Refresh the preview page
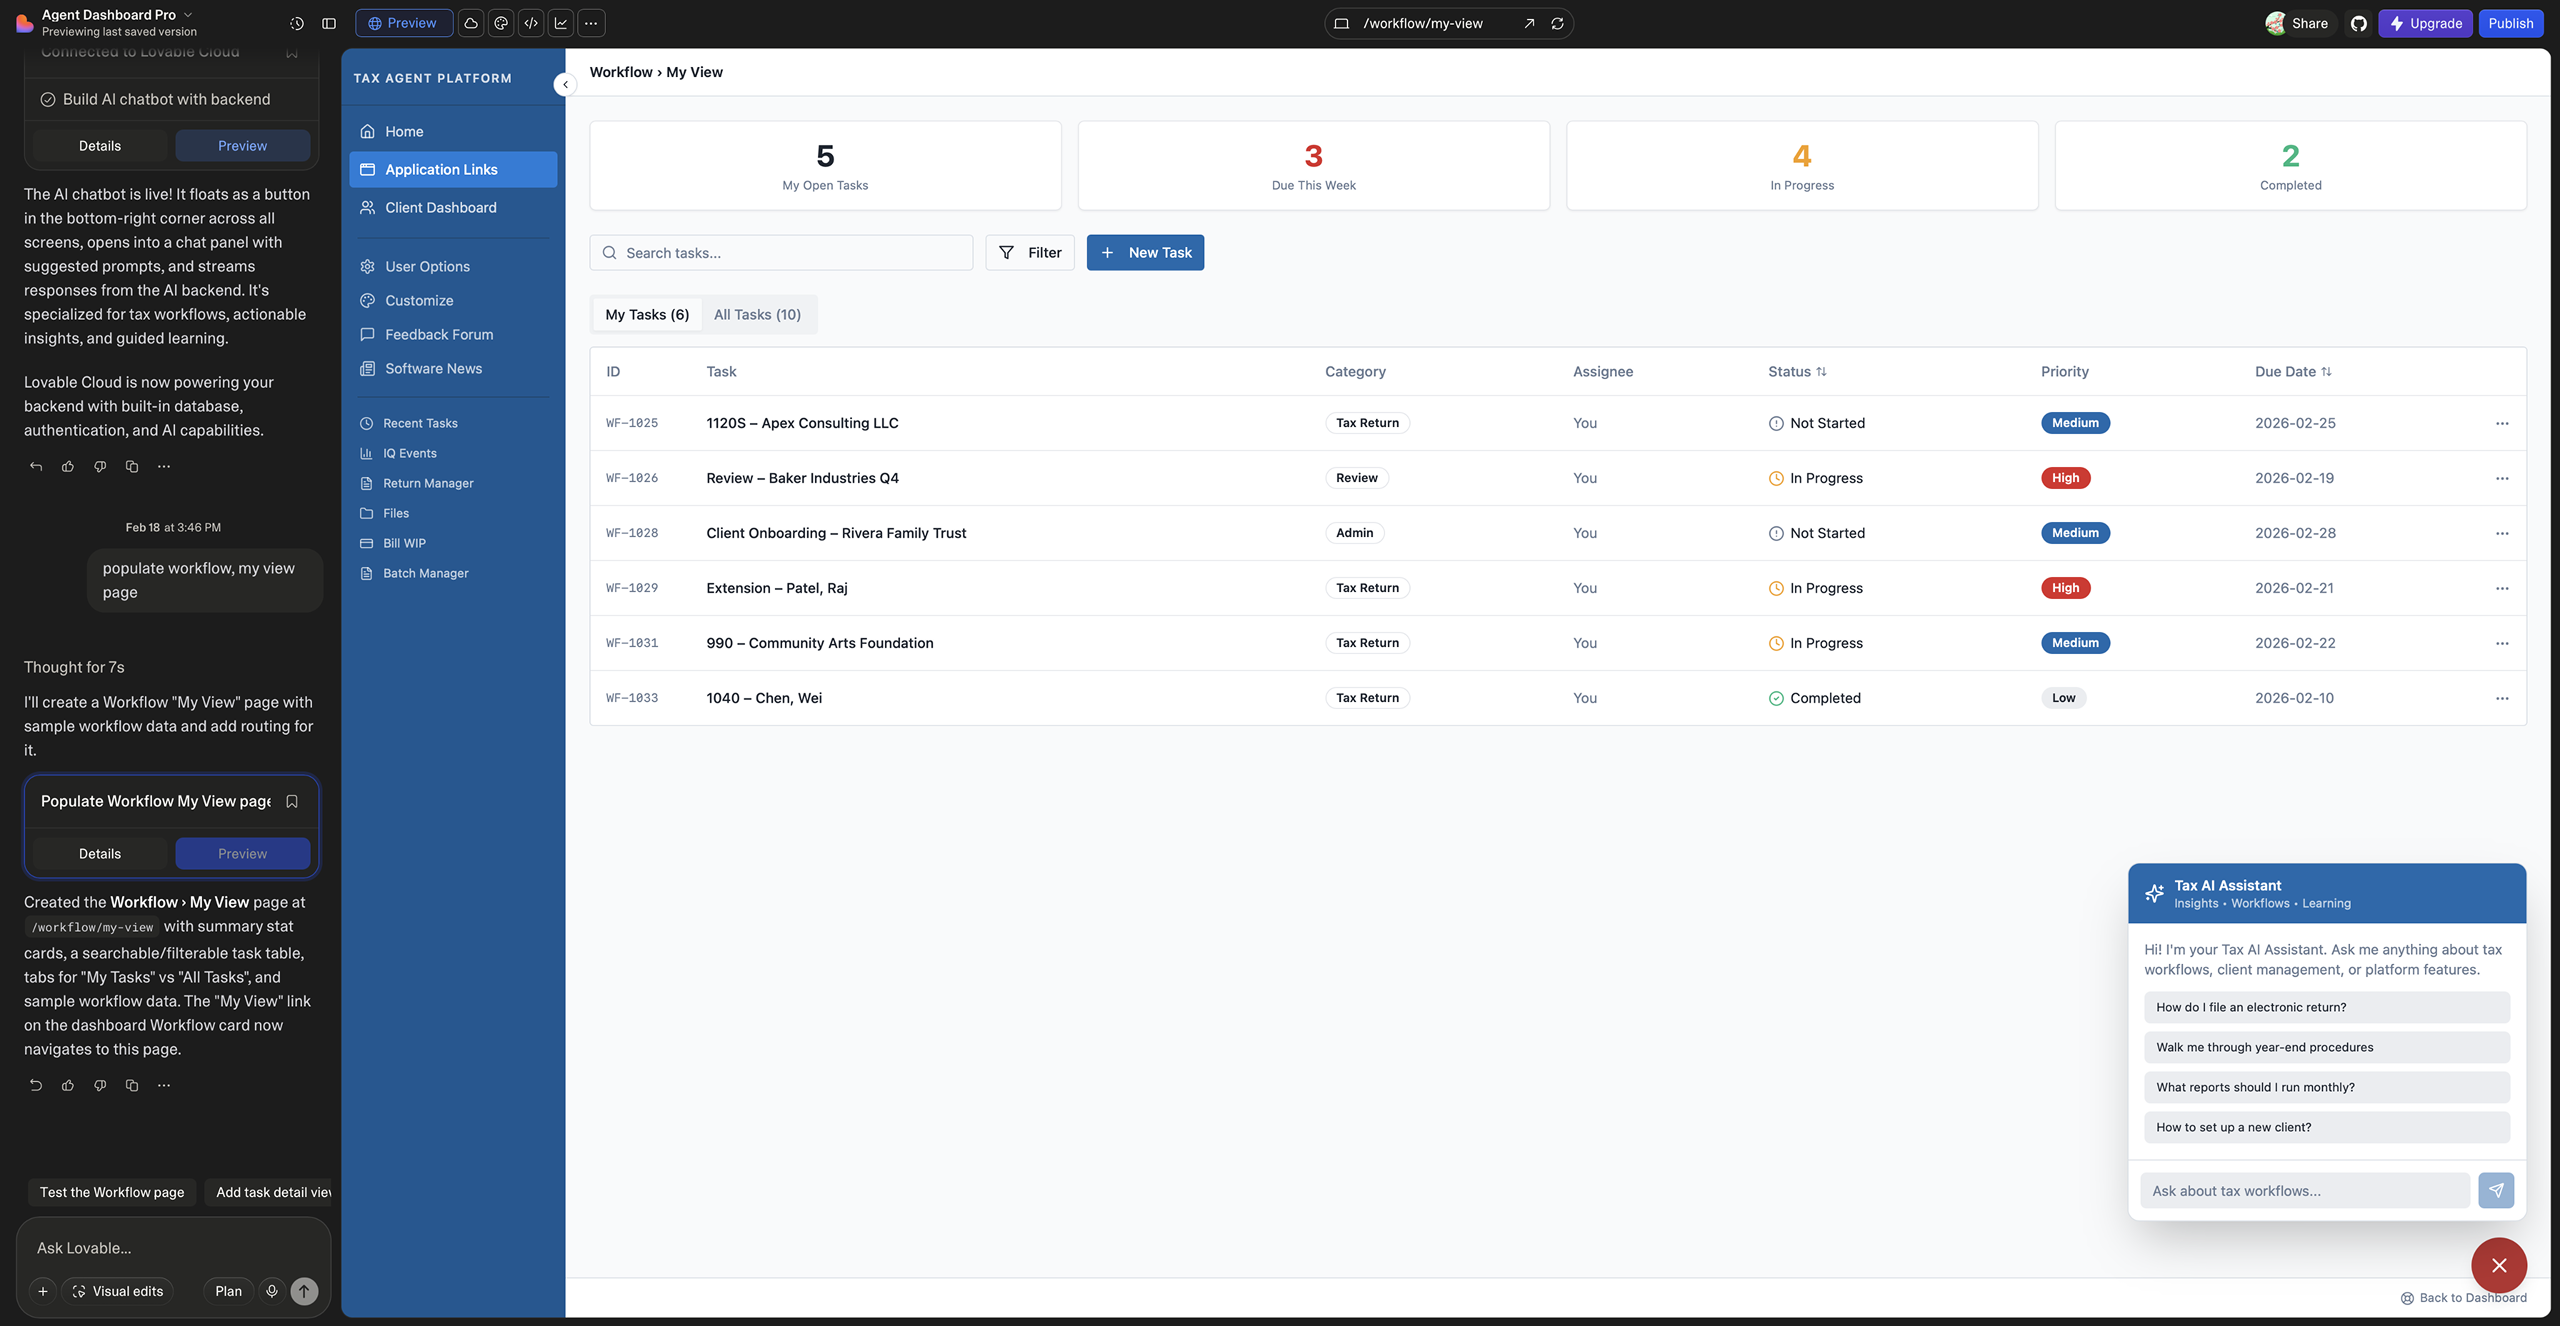Image resolution: width=2560 pixels, height=1326 pixels. (x=1557, y=23)
